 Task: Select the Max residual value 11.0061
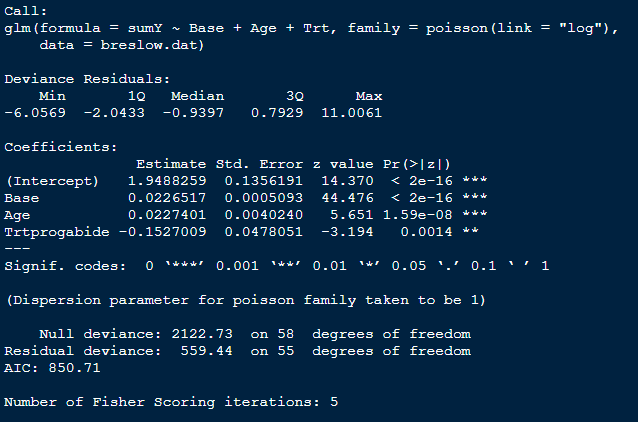[x=352, y=113]
